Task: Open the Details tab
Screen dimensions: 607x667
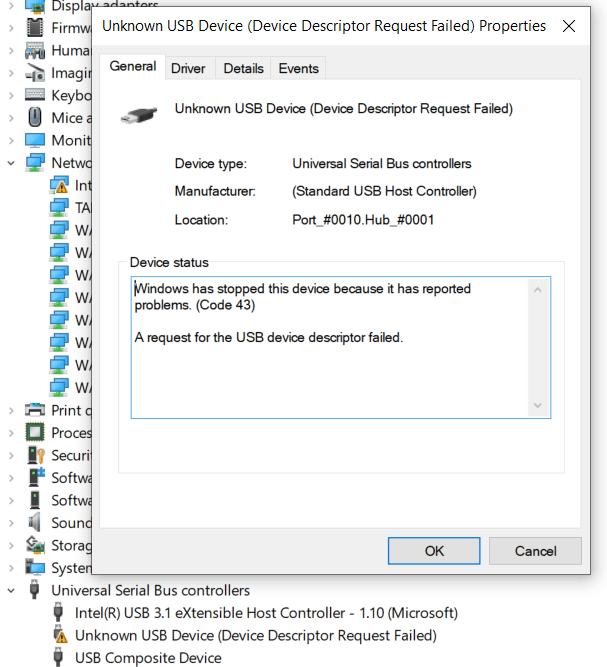Action: 243,68
